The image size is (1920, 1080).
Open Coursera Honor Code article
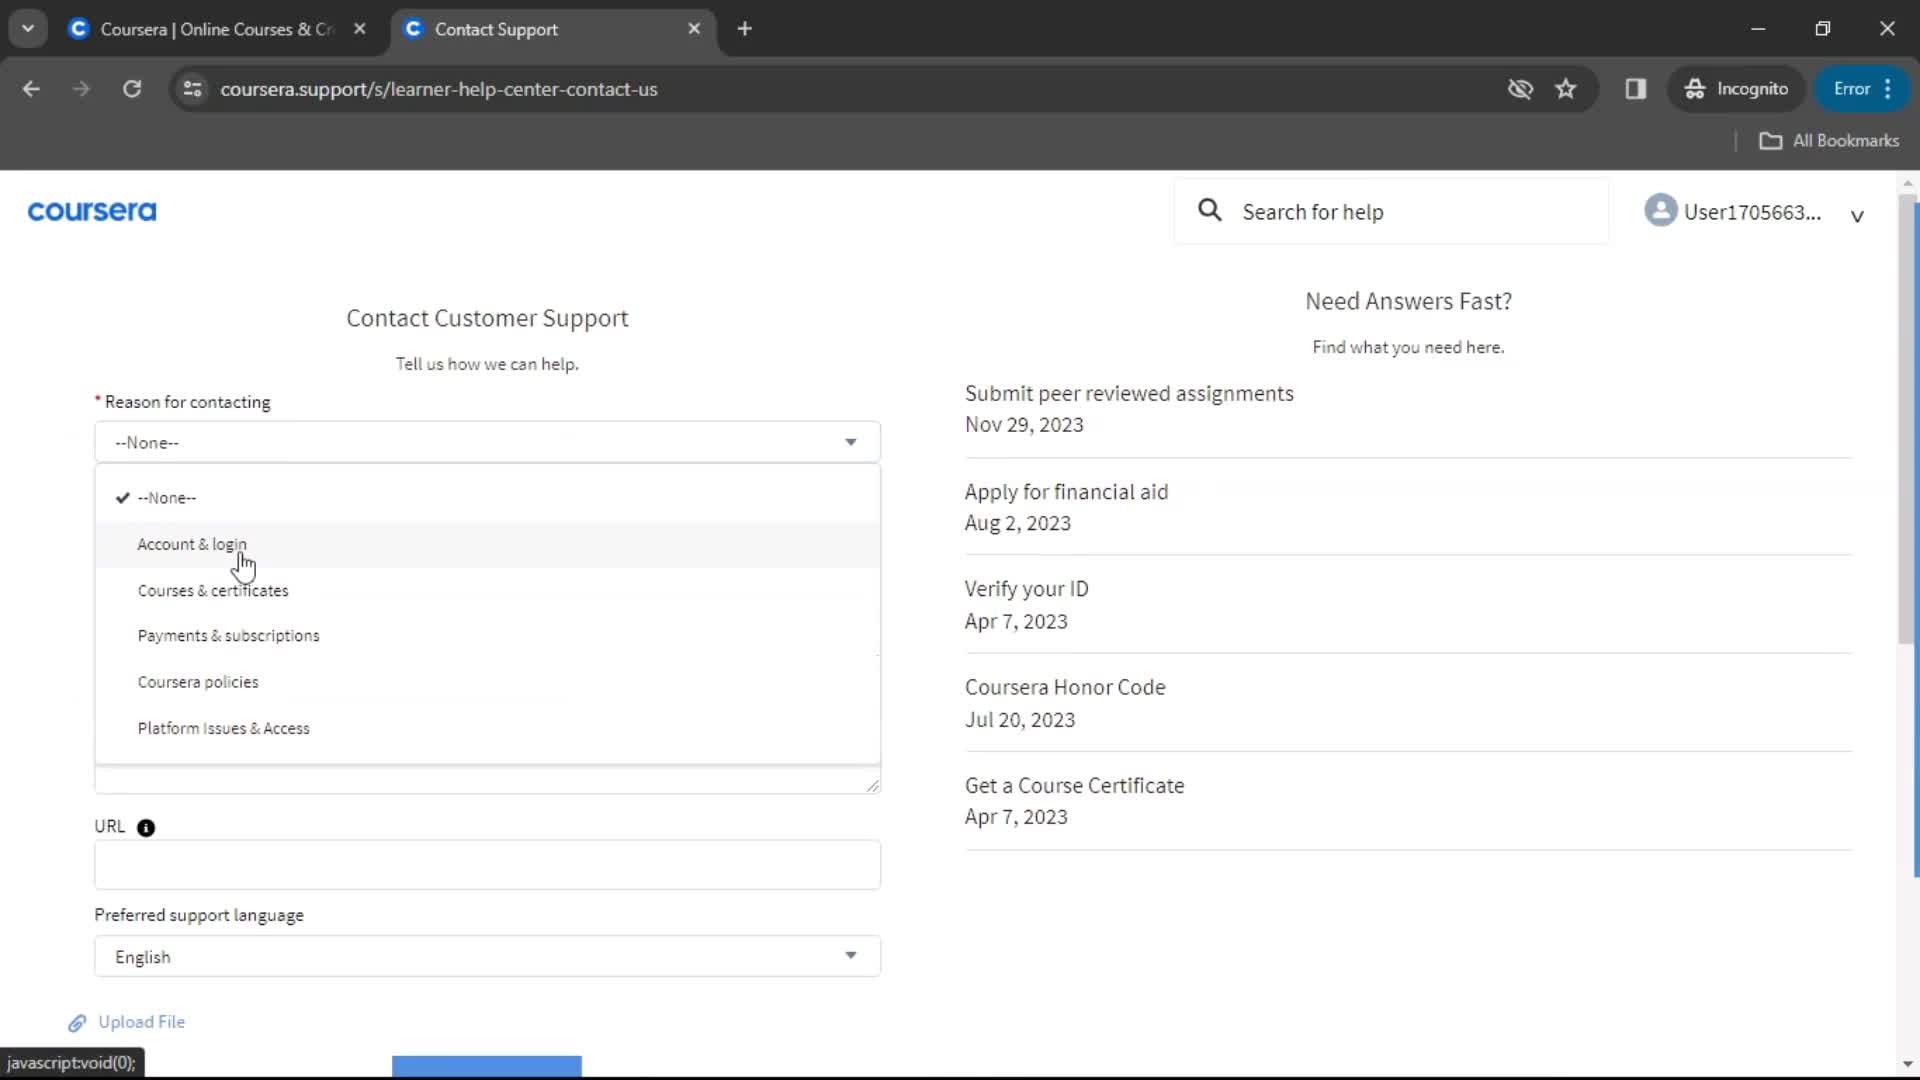(x=1065, y=688)
